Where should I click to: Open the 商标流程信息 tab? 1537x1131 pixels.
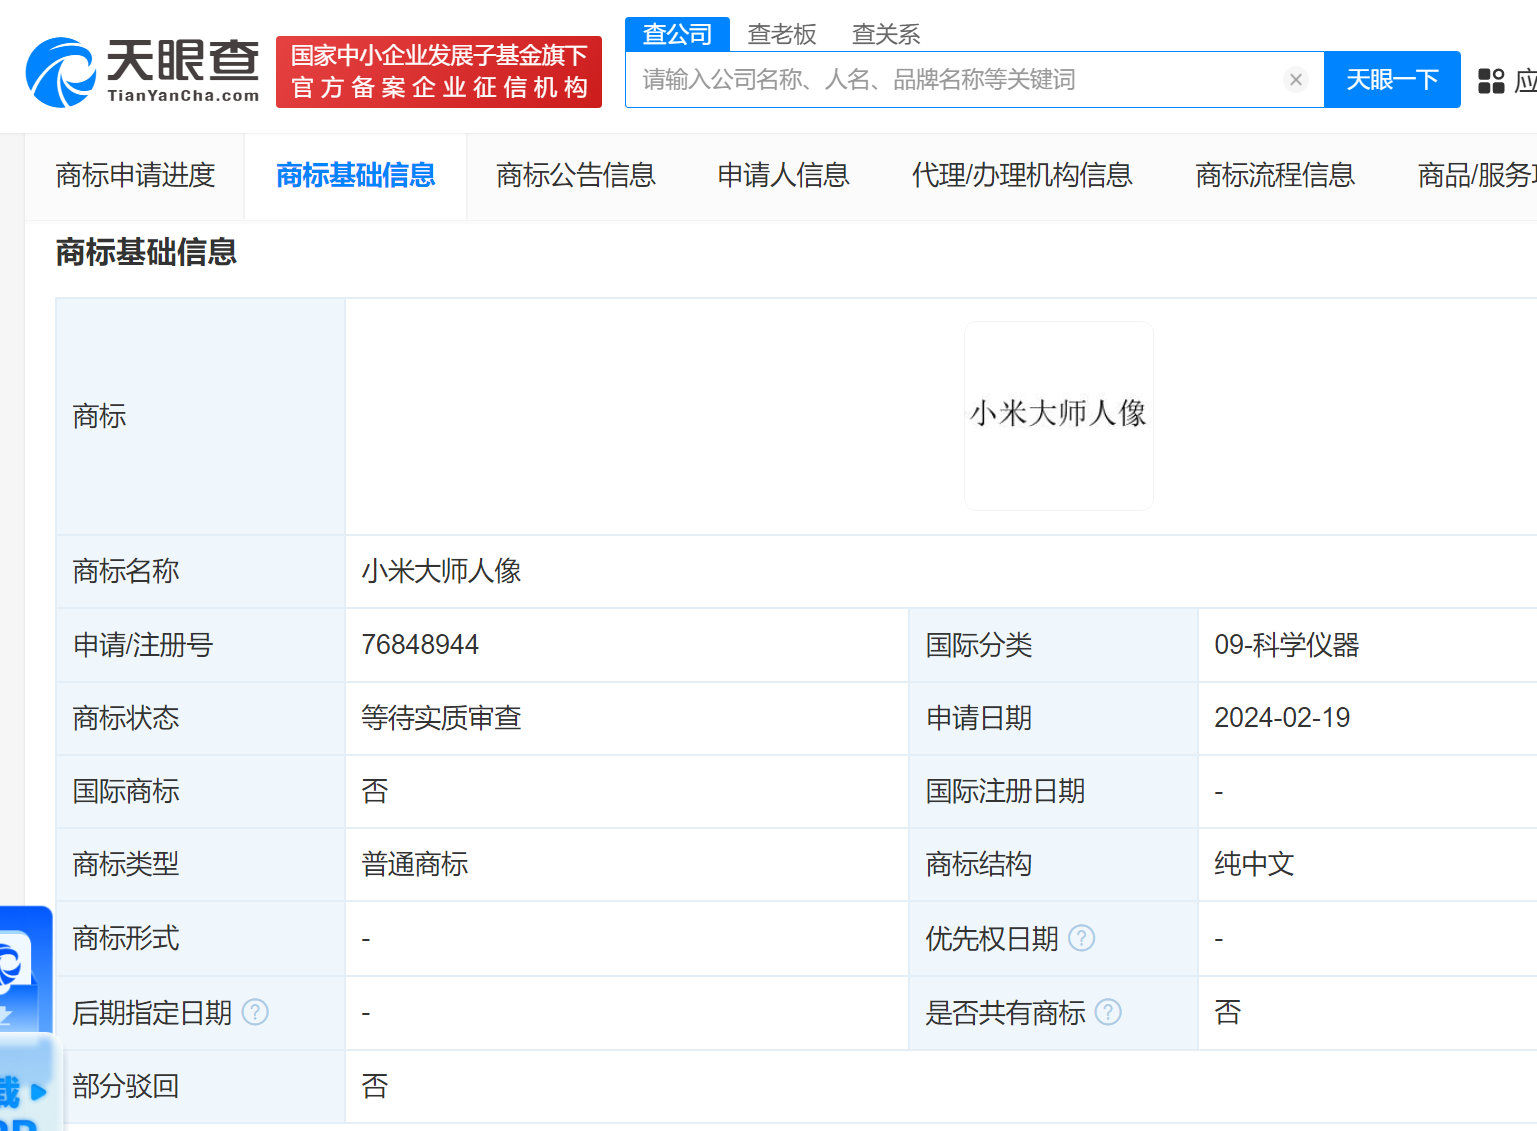tap(1275, 176)
